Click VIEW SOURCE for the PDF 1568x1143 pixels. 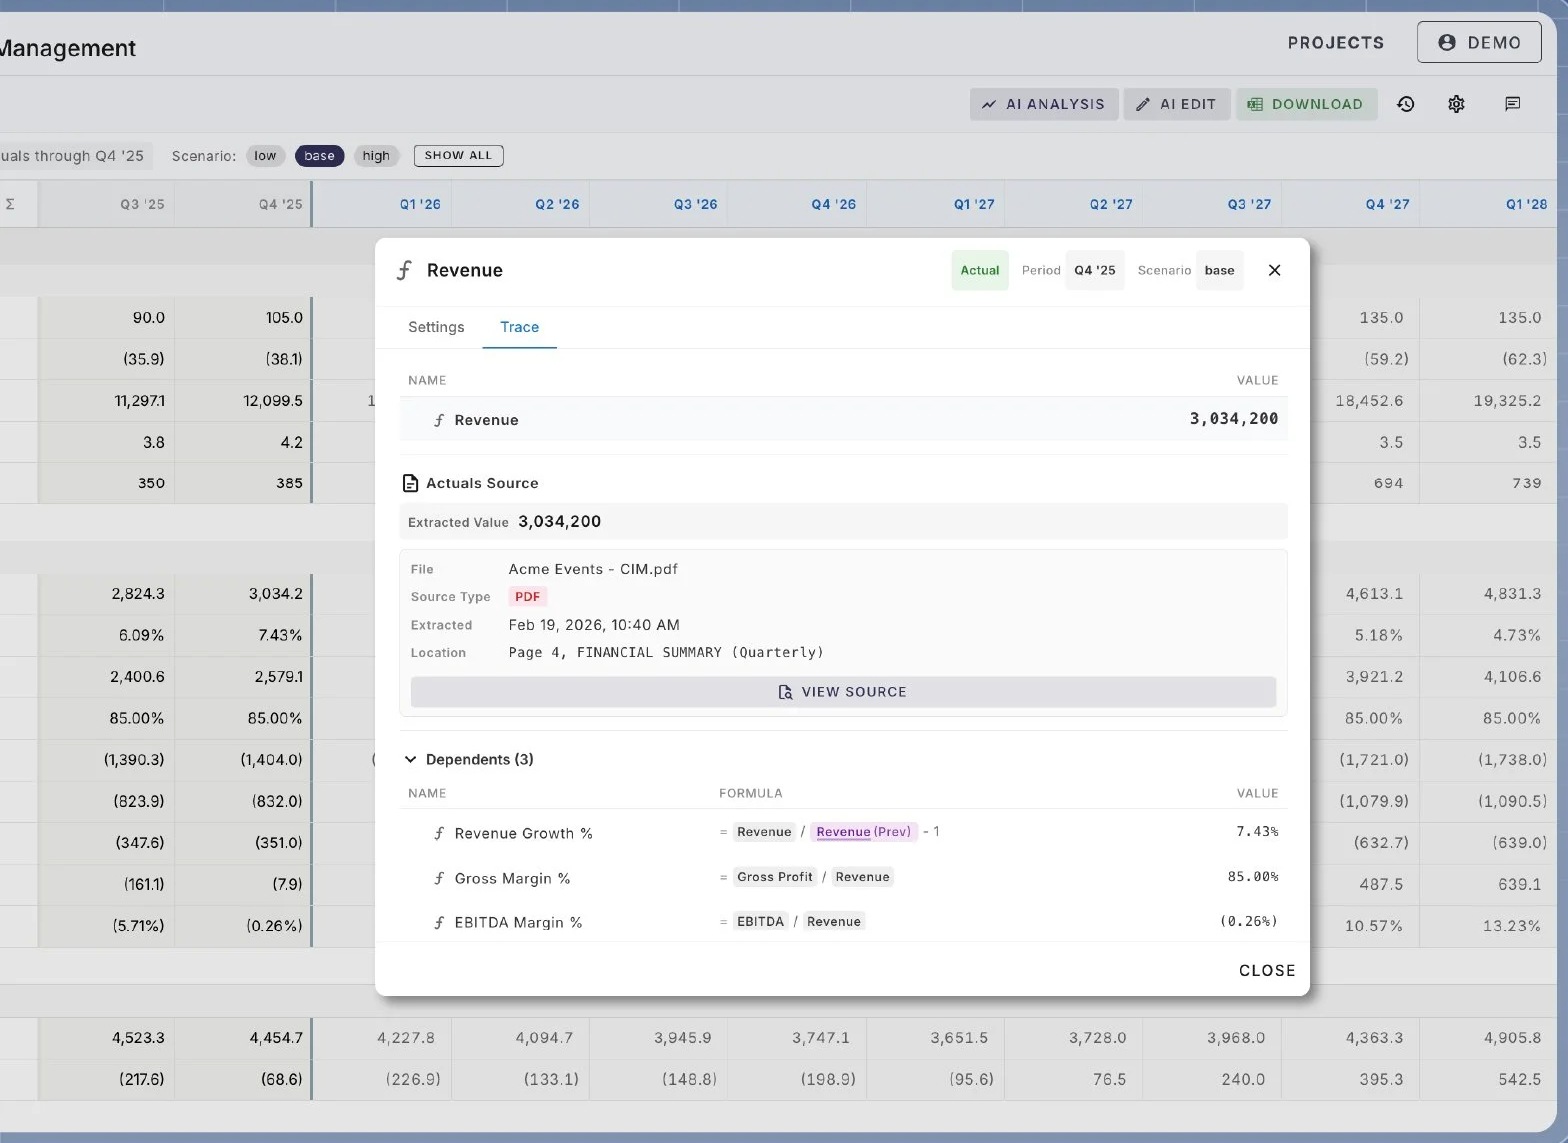(843, 692)
